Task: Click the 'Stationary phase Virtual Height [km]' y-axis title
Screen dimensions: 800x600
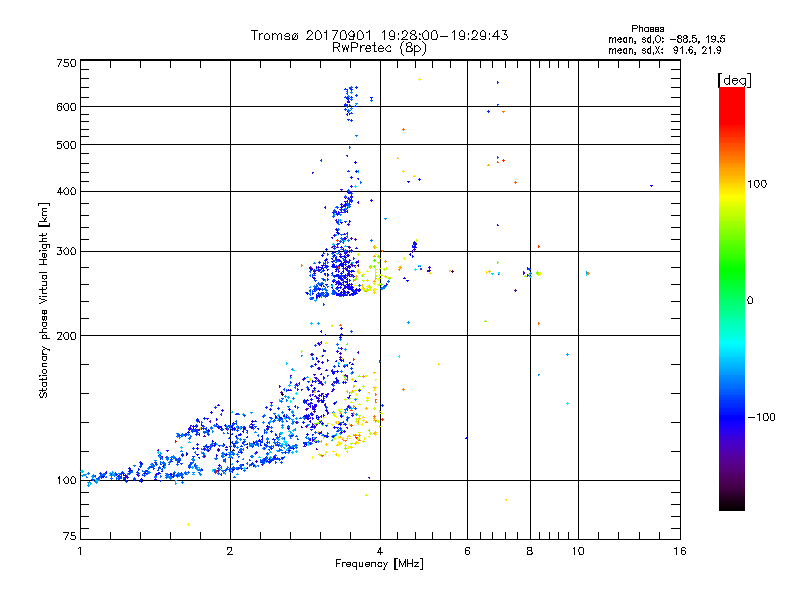Action: coord(44,300)
